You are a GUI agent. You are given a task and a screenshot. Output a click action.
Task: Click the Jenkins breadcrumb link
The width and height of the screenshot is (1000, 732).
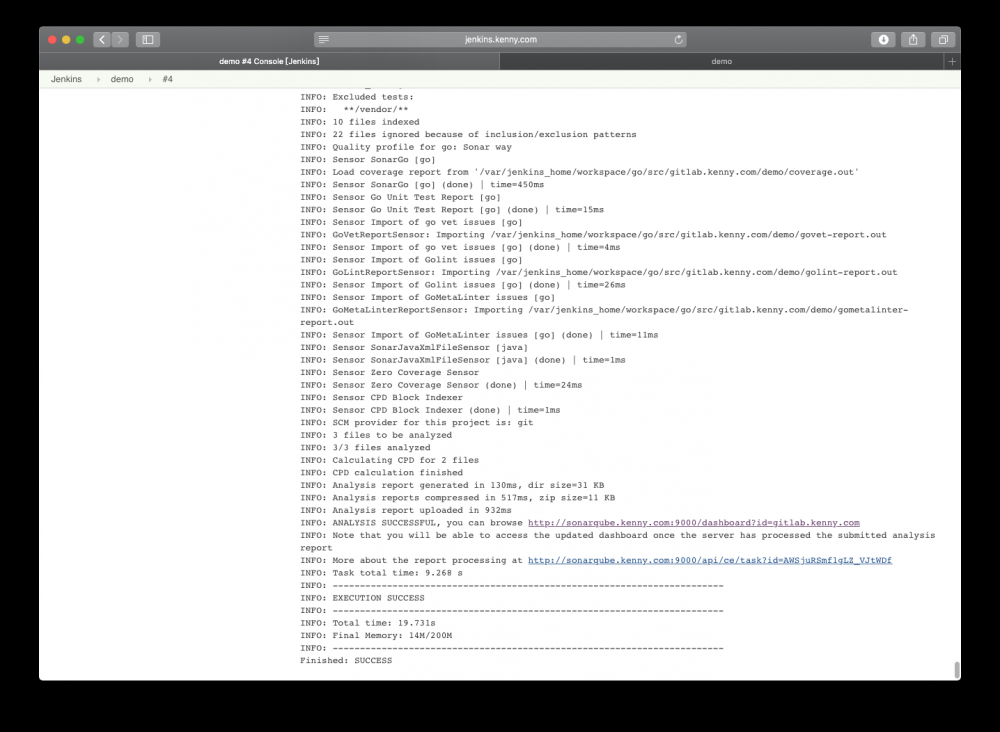pyautogui.click(x=65, y=79)
